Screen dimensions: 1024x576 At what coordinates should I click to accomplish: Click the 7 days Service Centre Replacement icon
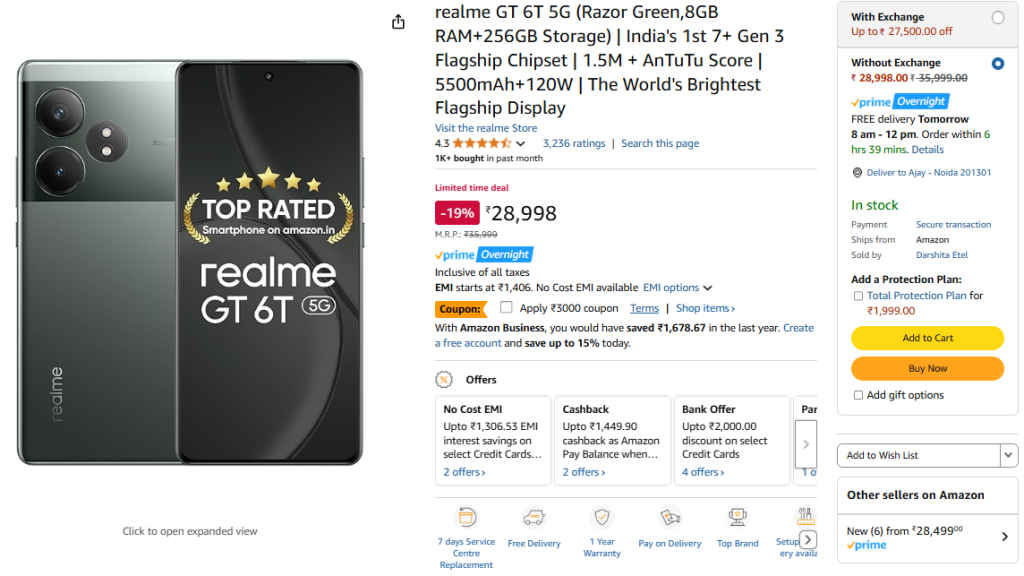coord(466,516)
